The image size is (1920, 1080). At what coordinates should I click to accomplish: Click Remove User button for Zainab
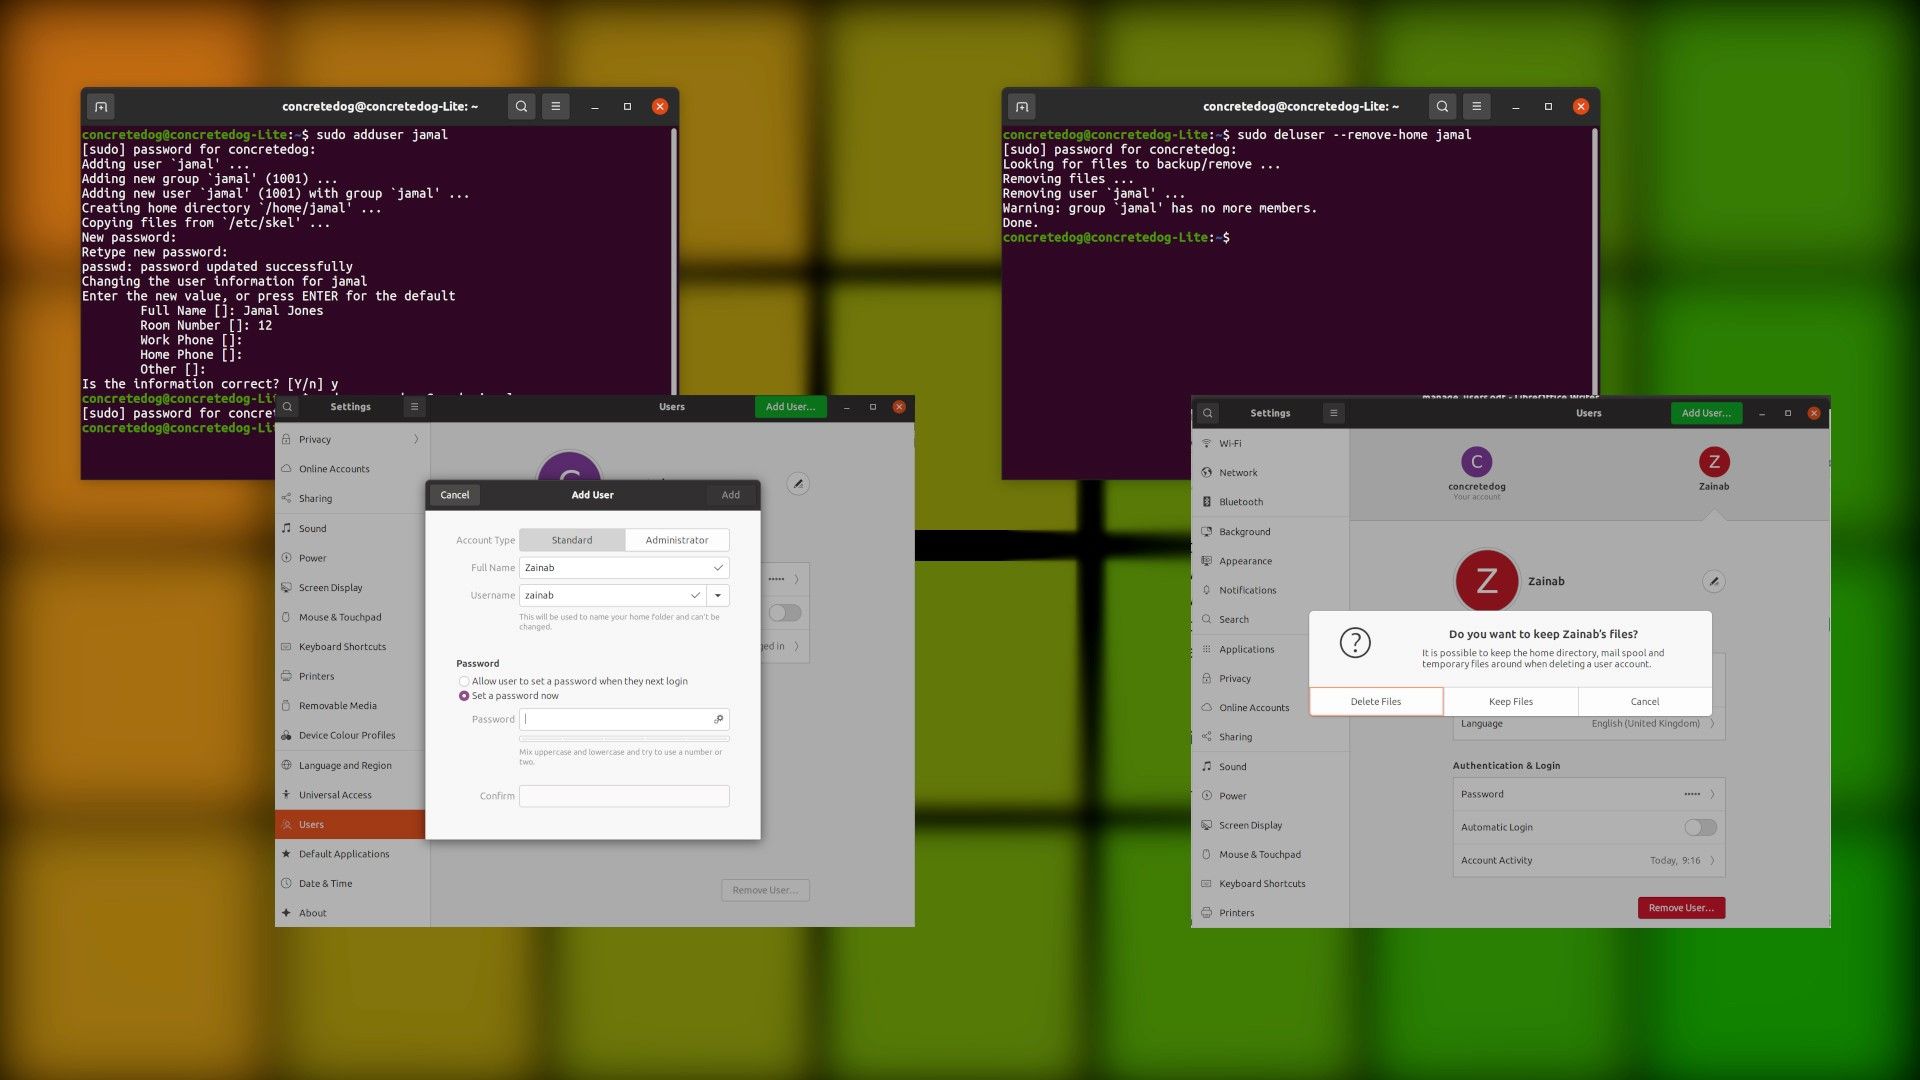pyautogui.click(x=1681, y=907)
